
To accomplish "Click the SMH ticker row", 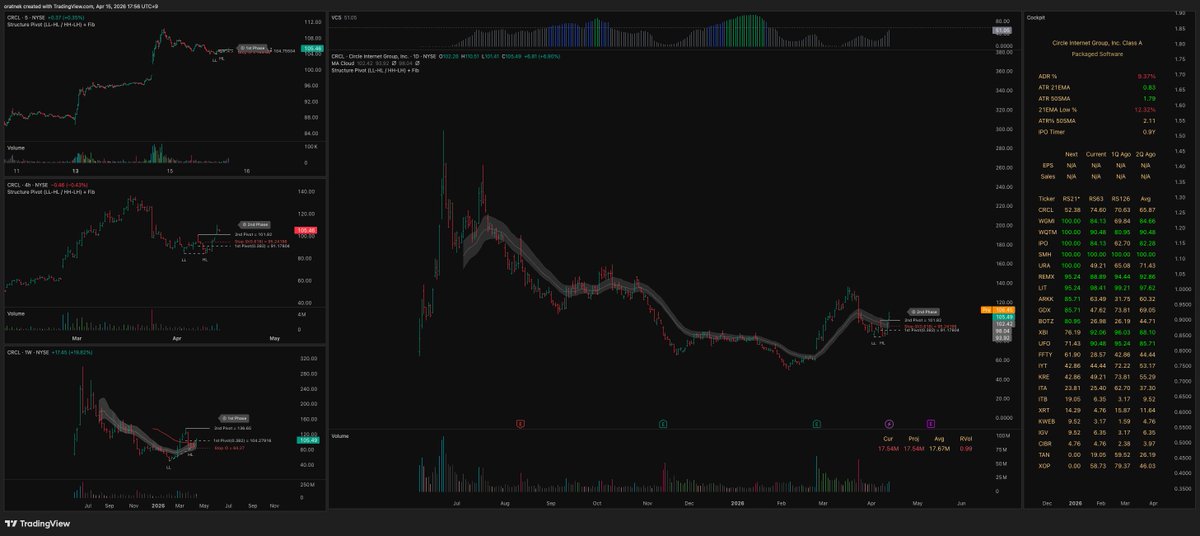I will 1097,254.
